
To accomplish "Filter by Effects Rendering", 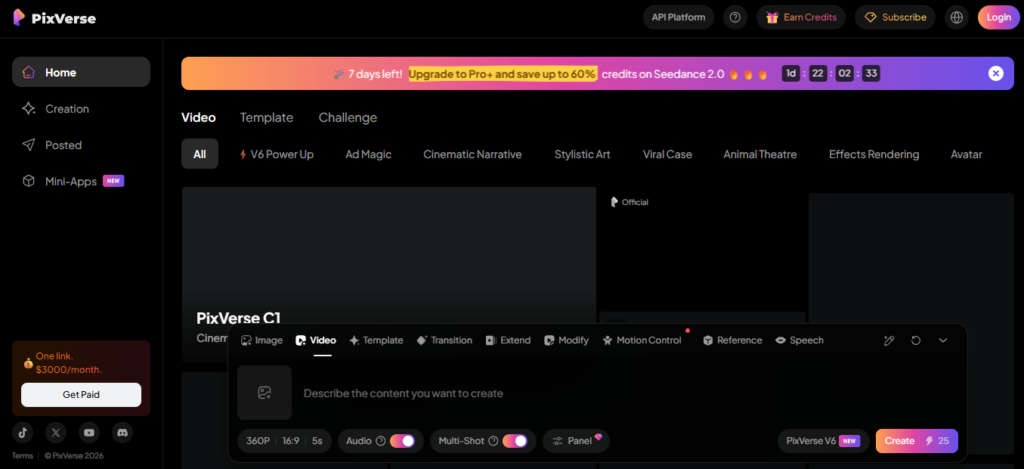I will click(x=874, y=154).
